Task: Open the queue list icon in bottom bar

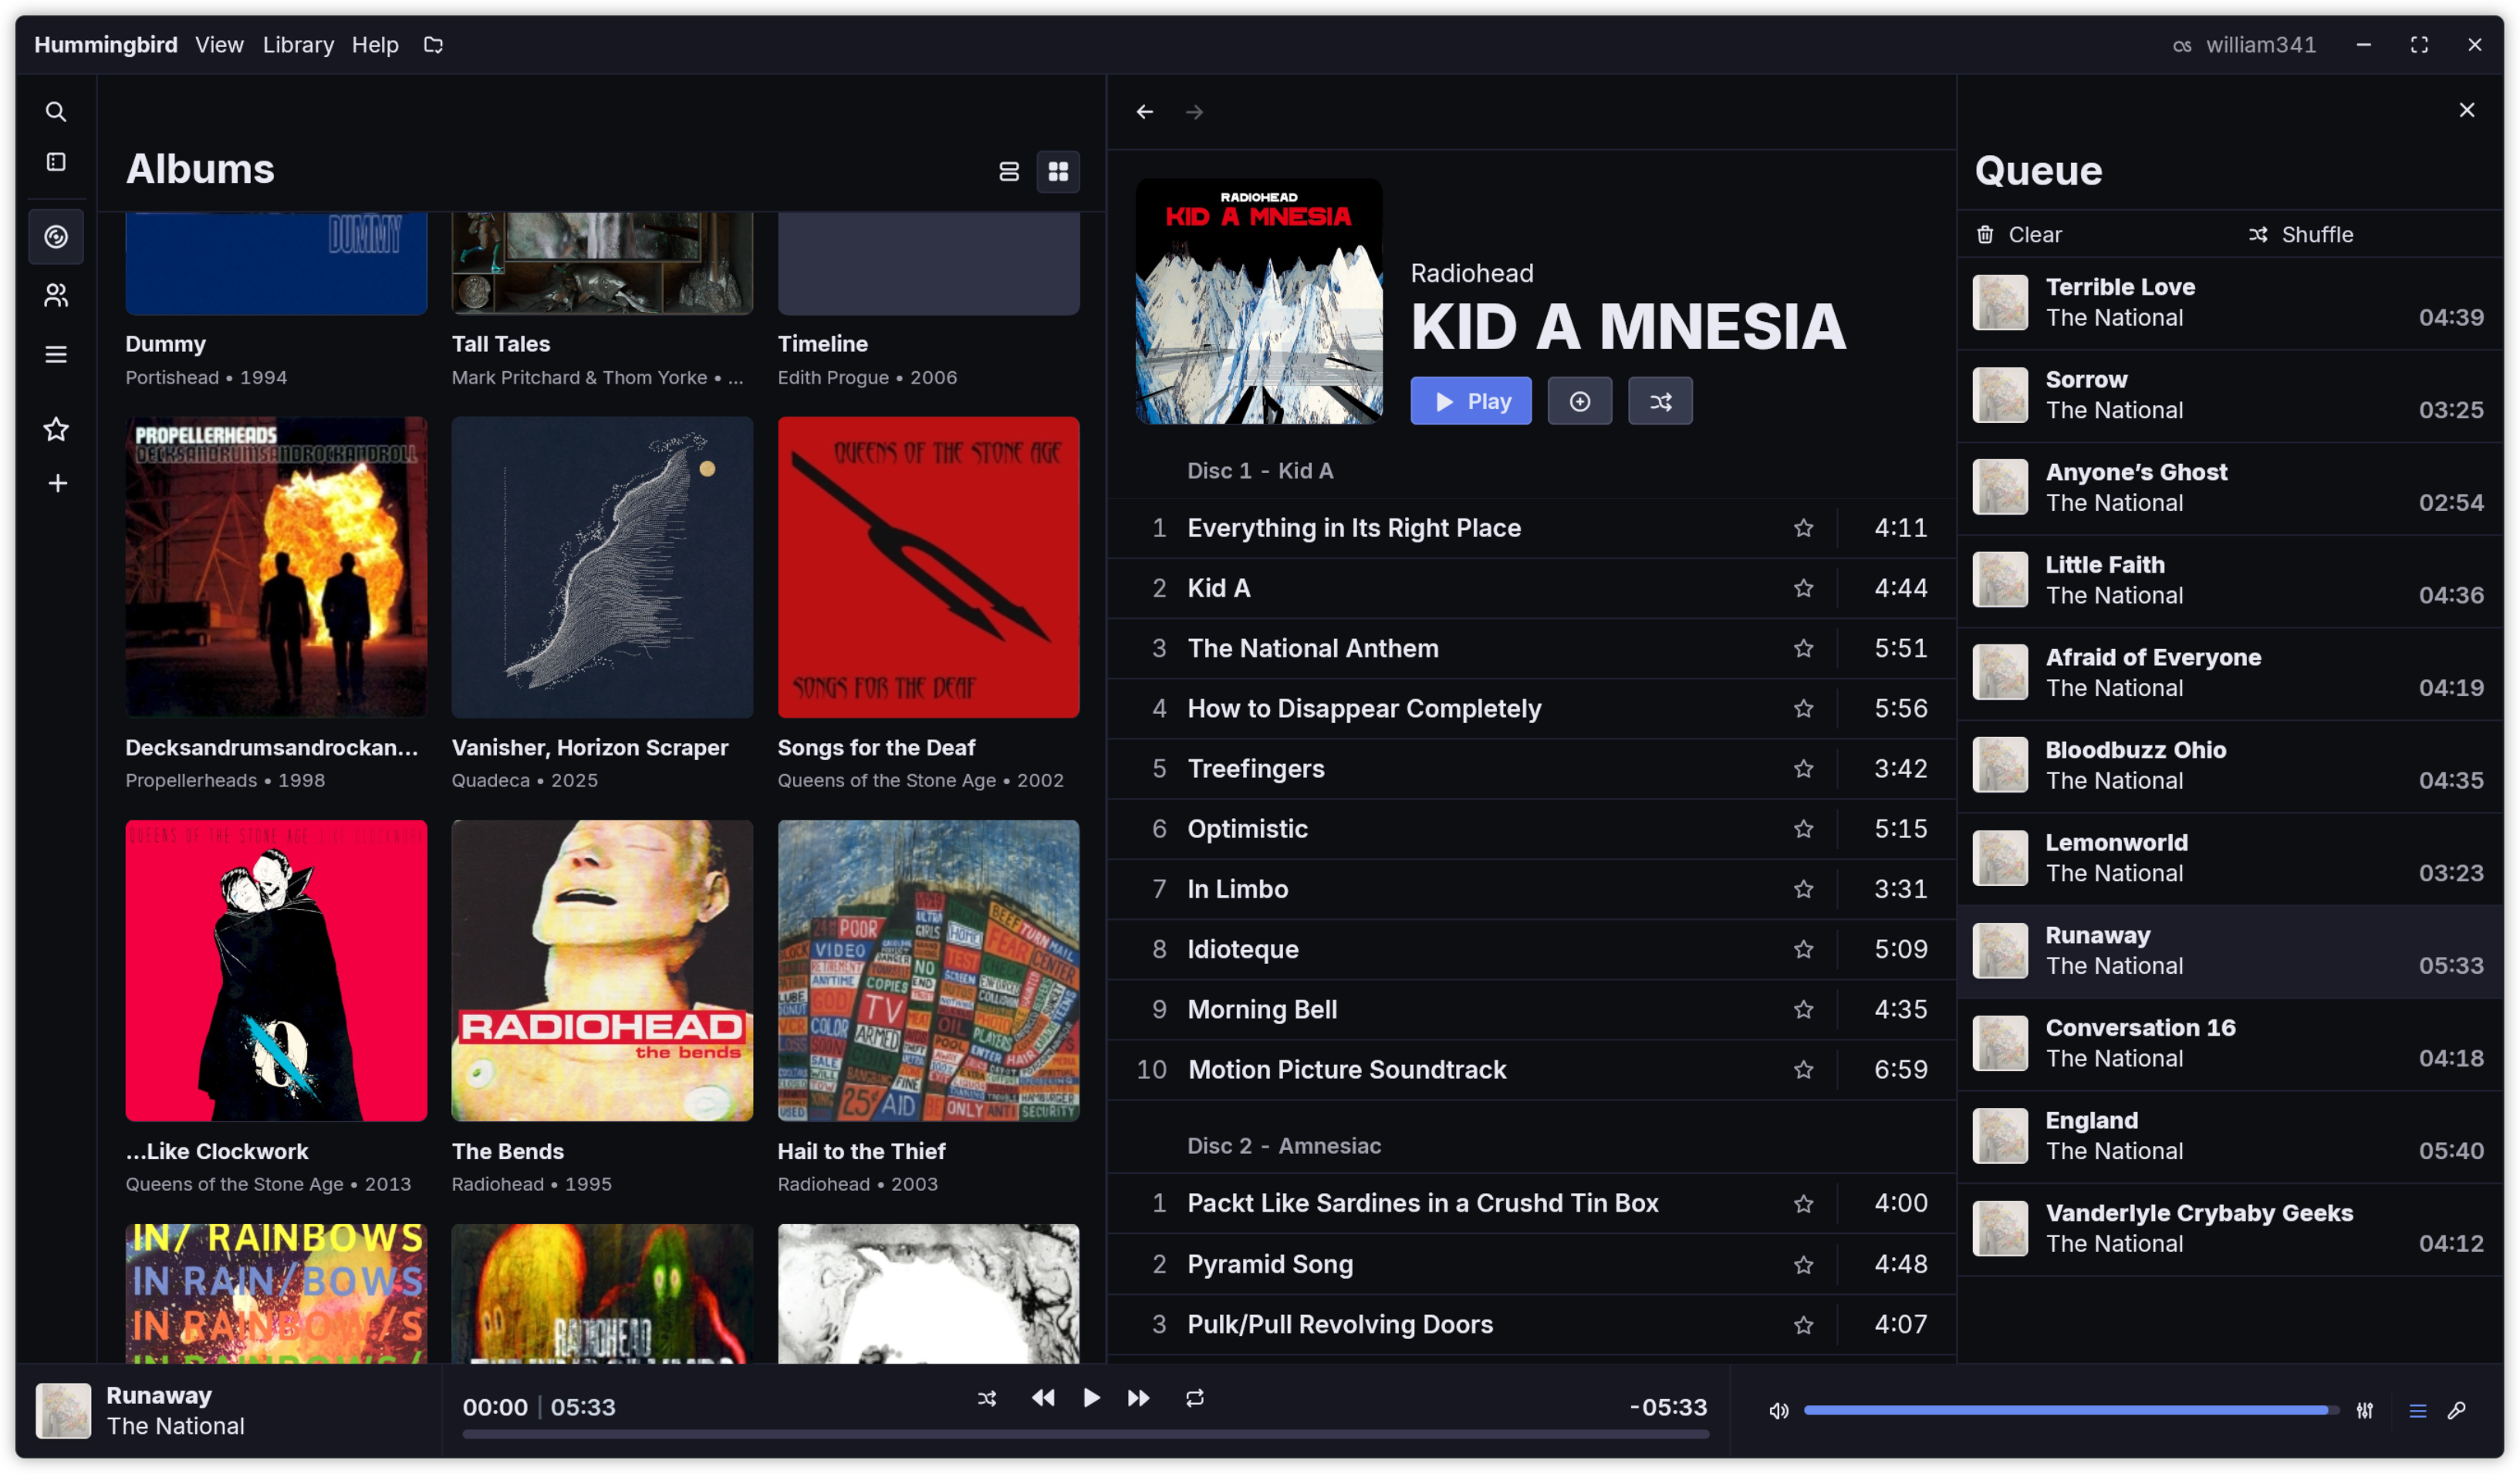Action: [x=2416, y=1410]
